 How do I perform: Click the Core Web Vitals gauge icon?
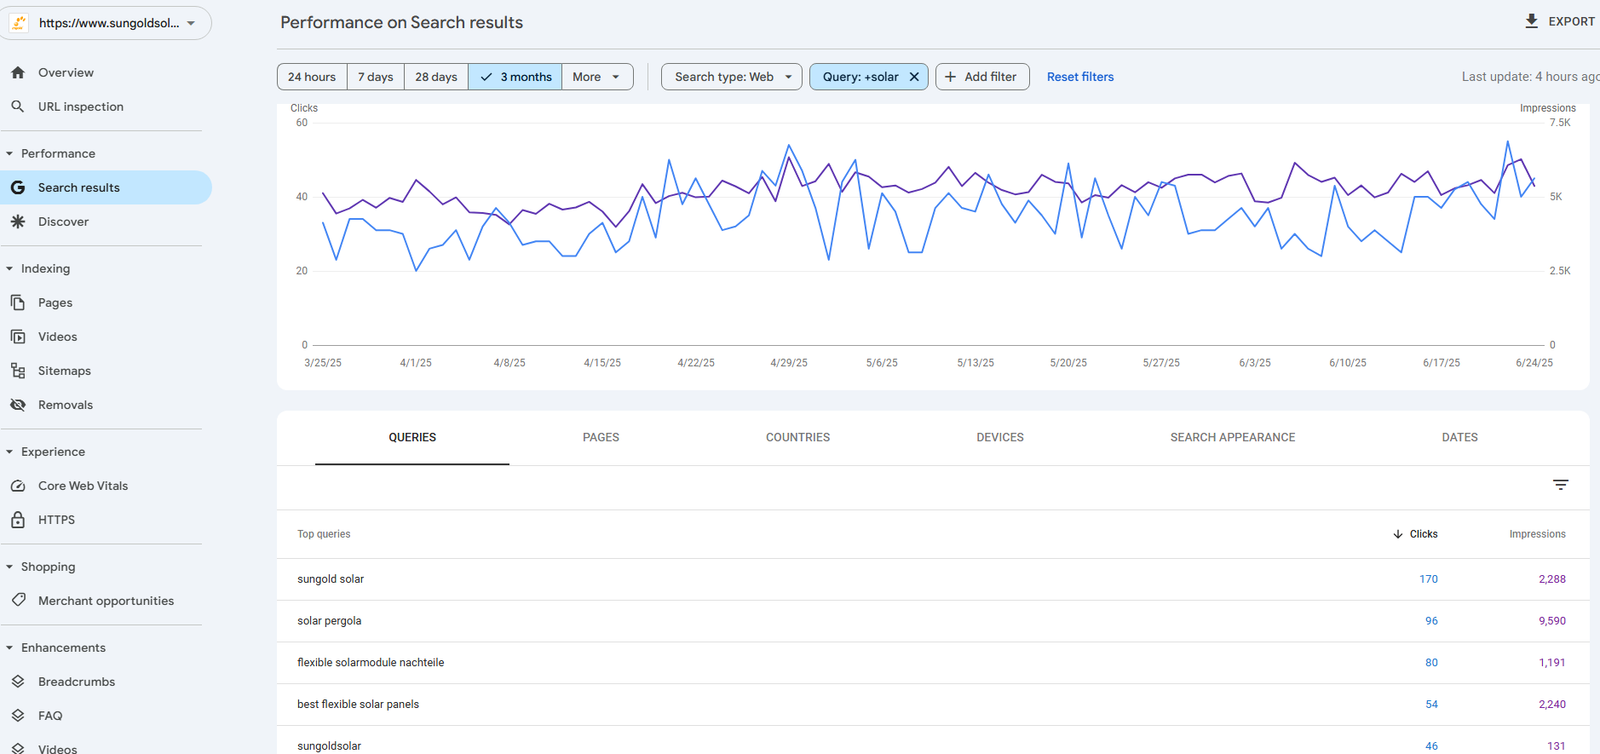coord(18,486)
